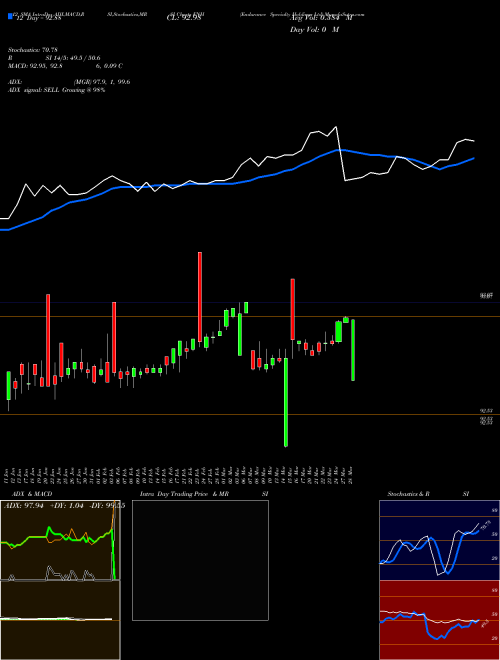The width and height of the screenshot is (500, 660).
Task: Click the 'Intra Day Trading Price & MR' title
Action: (x=184, y=494)
